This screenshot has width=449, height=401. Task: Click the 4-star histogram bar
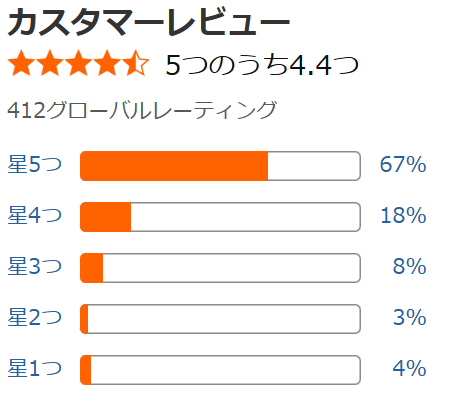(220, 217)
